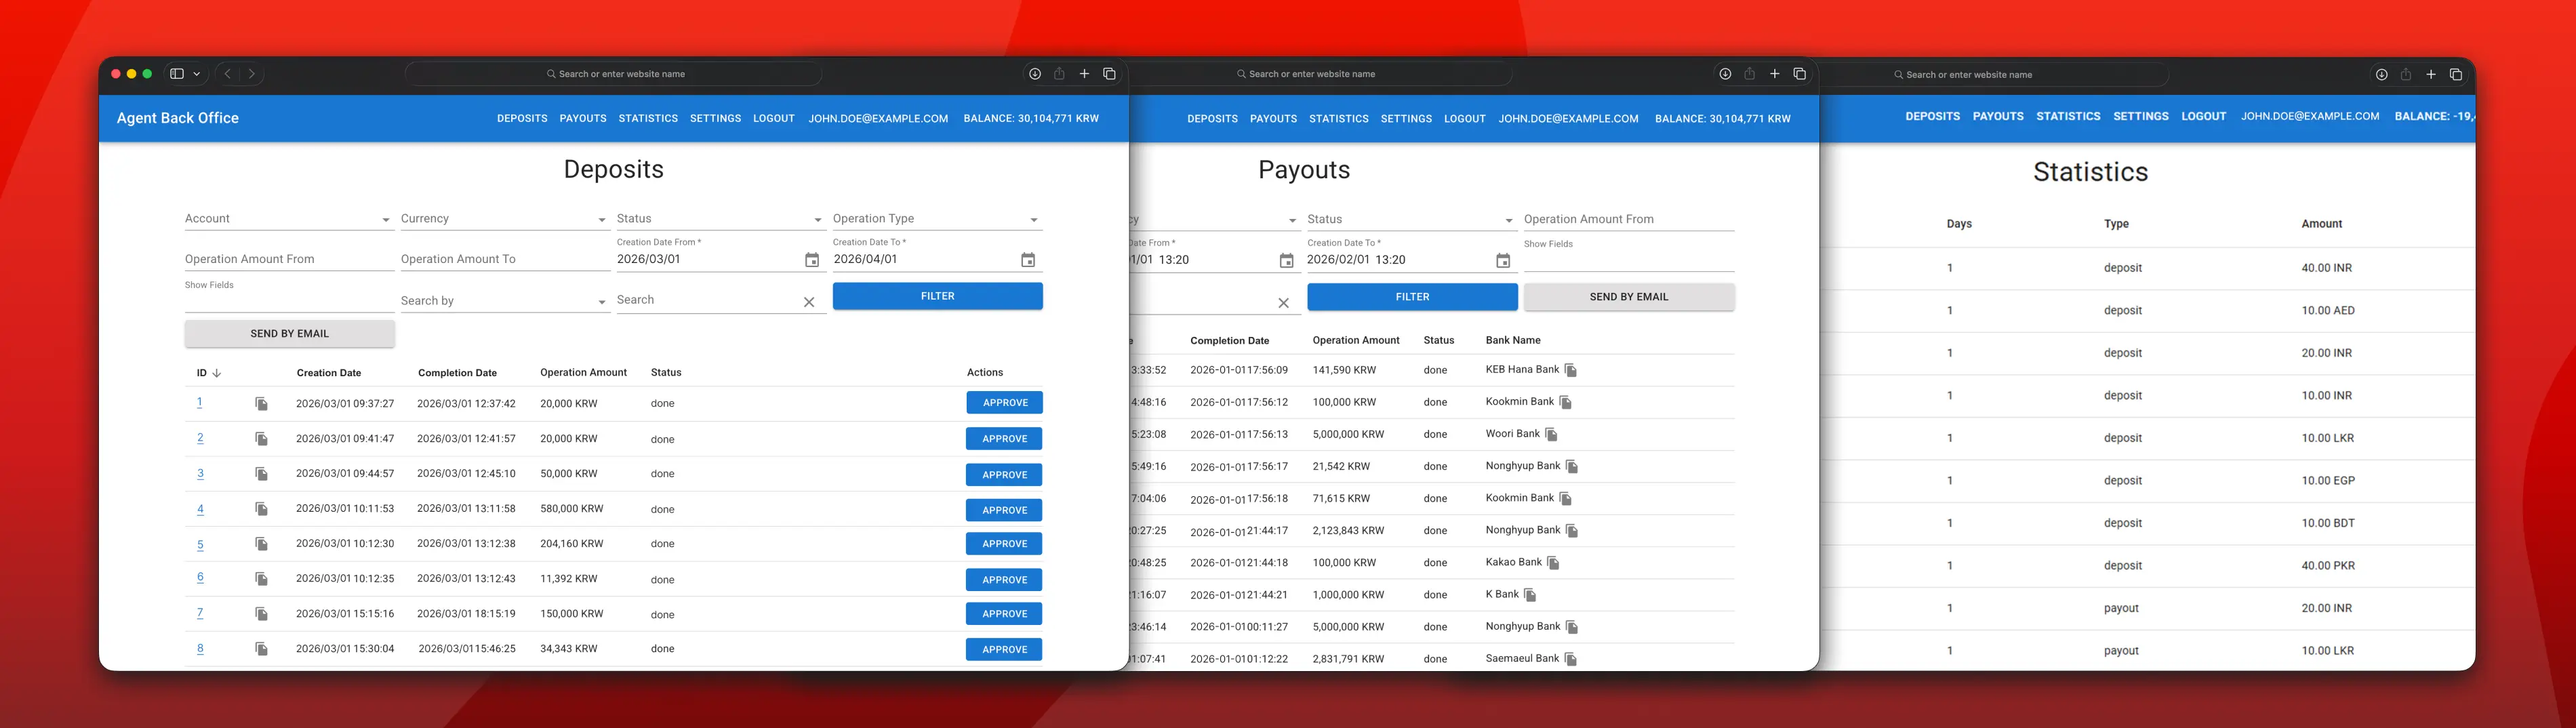
Task: Copy icon in deposit row 7
Action: [x=261, y=614]
